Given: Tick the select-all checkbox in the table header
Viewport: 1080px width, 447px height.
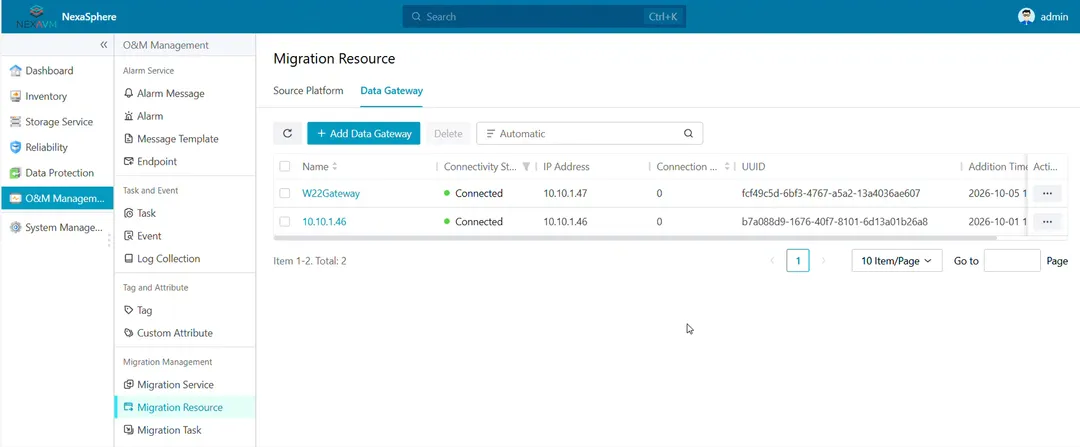Looking at the screenshot, I should pos(284,167).
